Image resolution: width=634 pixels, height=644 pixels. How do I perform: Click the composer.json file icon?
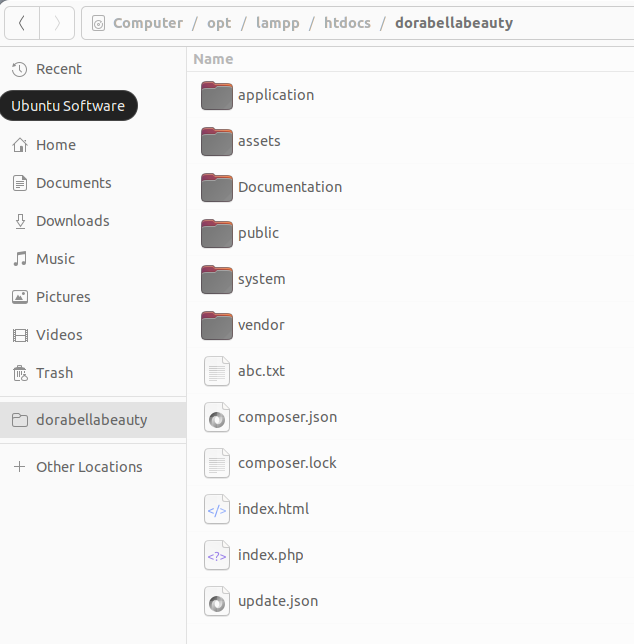click(216, 418)
